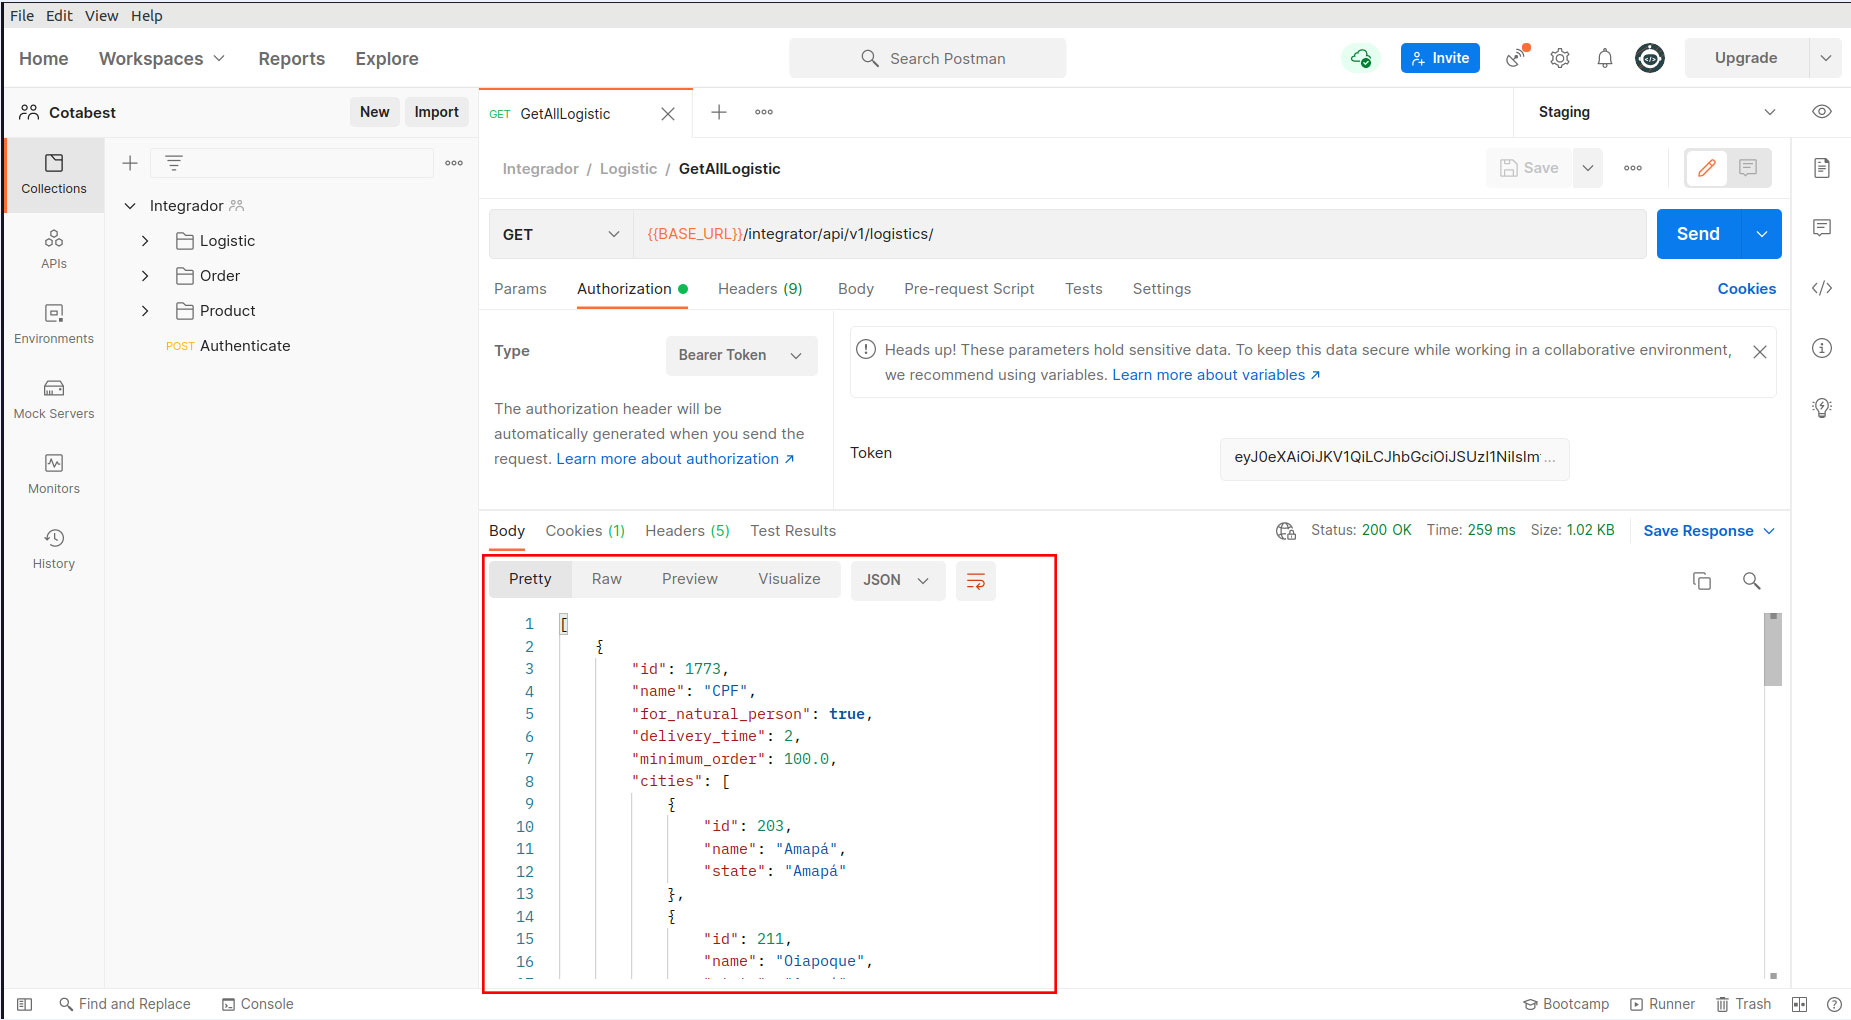Search within the response body

pyautogui.click(x=1752, y=581)
